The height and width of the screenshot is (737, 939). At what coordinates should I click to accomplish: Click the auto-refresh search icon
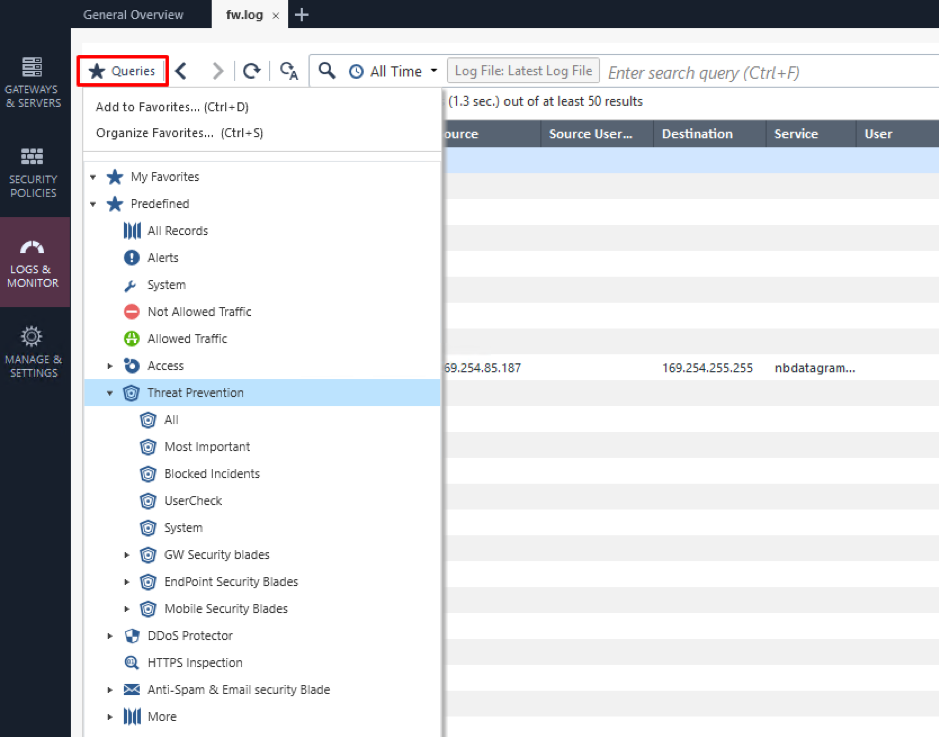289,71
